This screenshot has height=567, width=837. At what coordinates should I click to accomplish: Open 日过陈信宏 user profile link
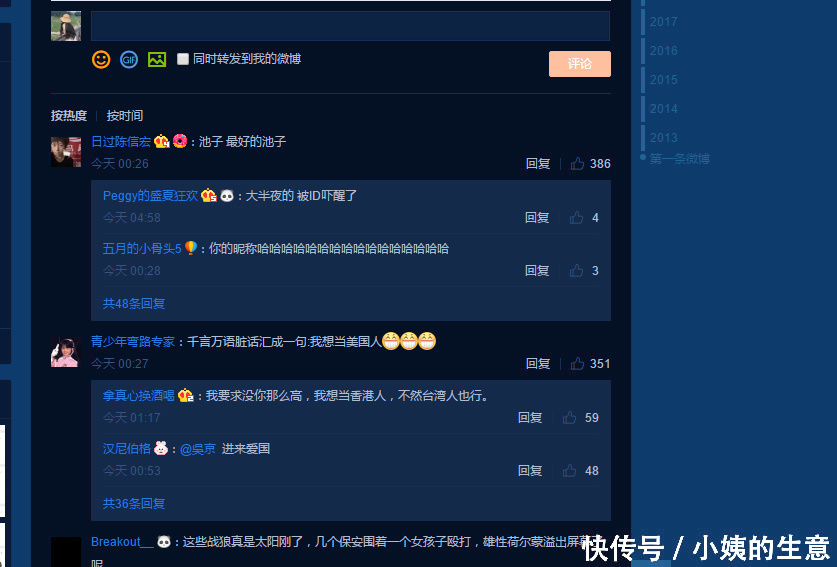121,141
